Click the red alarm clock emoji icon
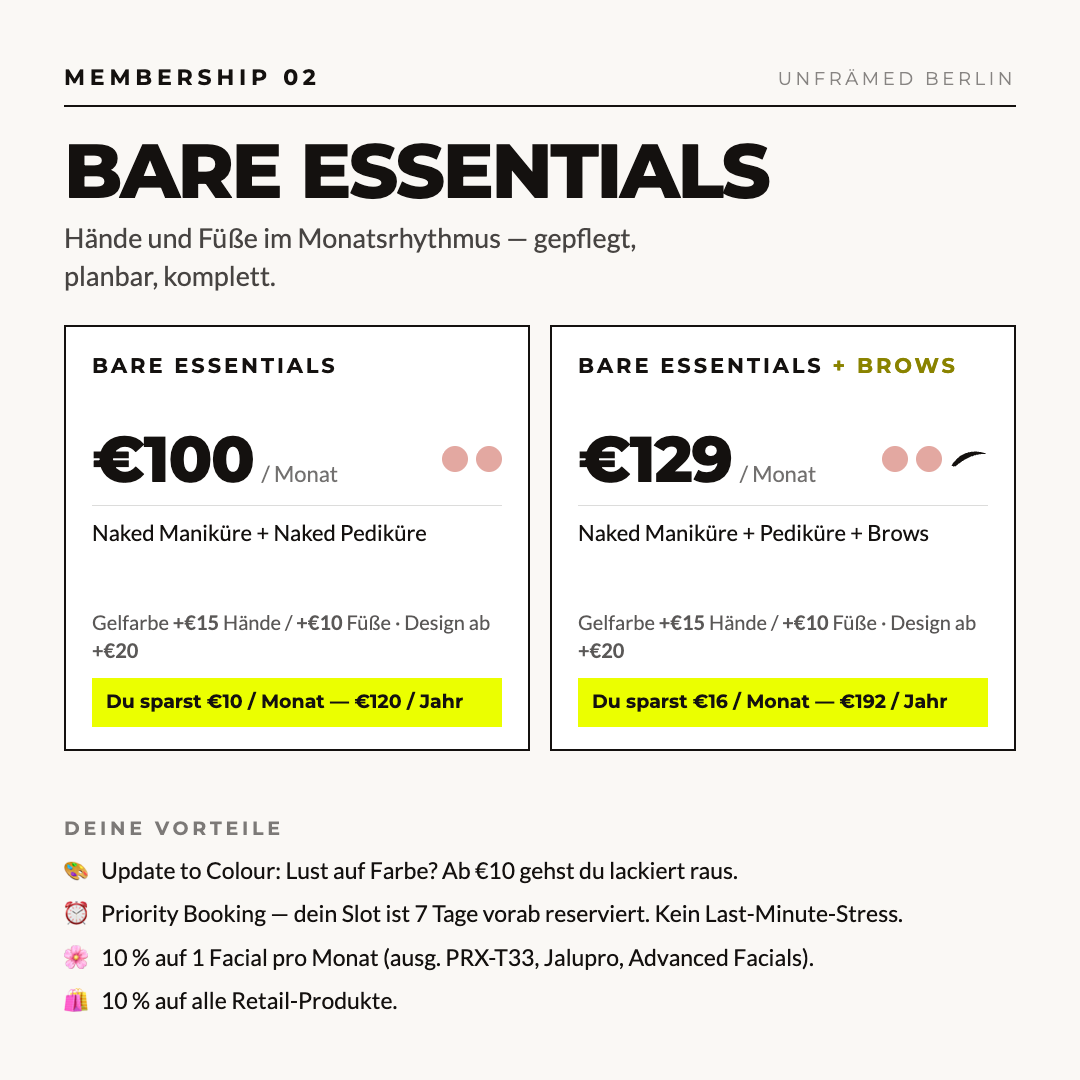The width and height of the screenshot is (1080, 1080). click(76, 914)
